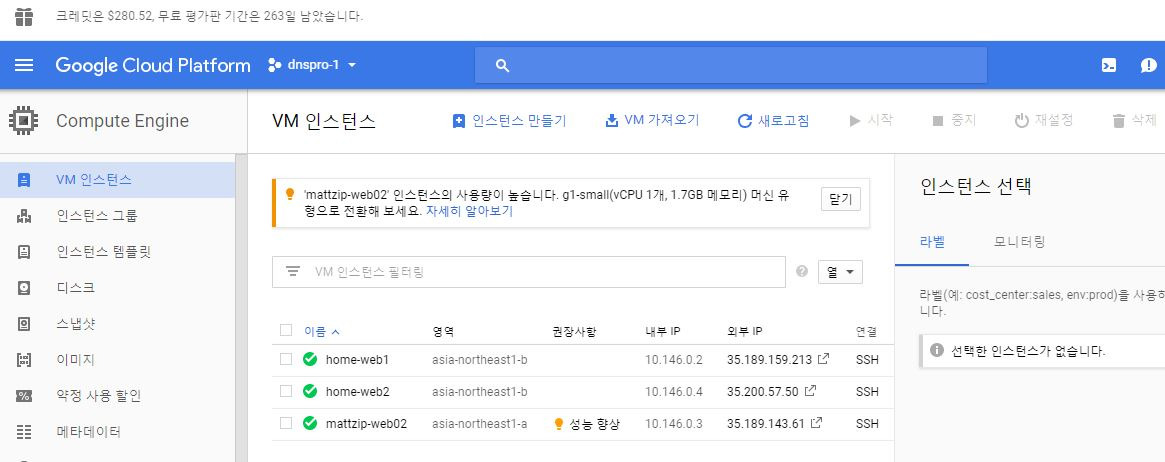Click the 스냅샷 sidebar icon
The width and height of the screenshot is (1165, 462).
[24, 324]
